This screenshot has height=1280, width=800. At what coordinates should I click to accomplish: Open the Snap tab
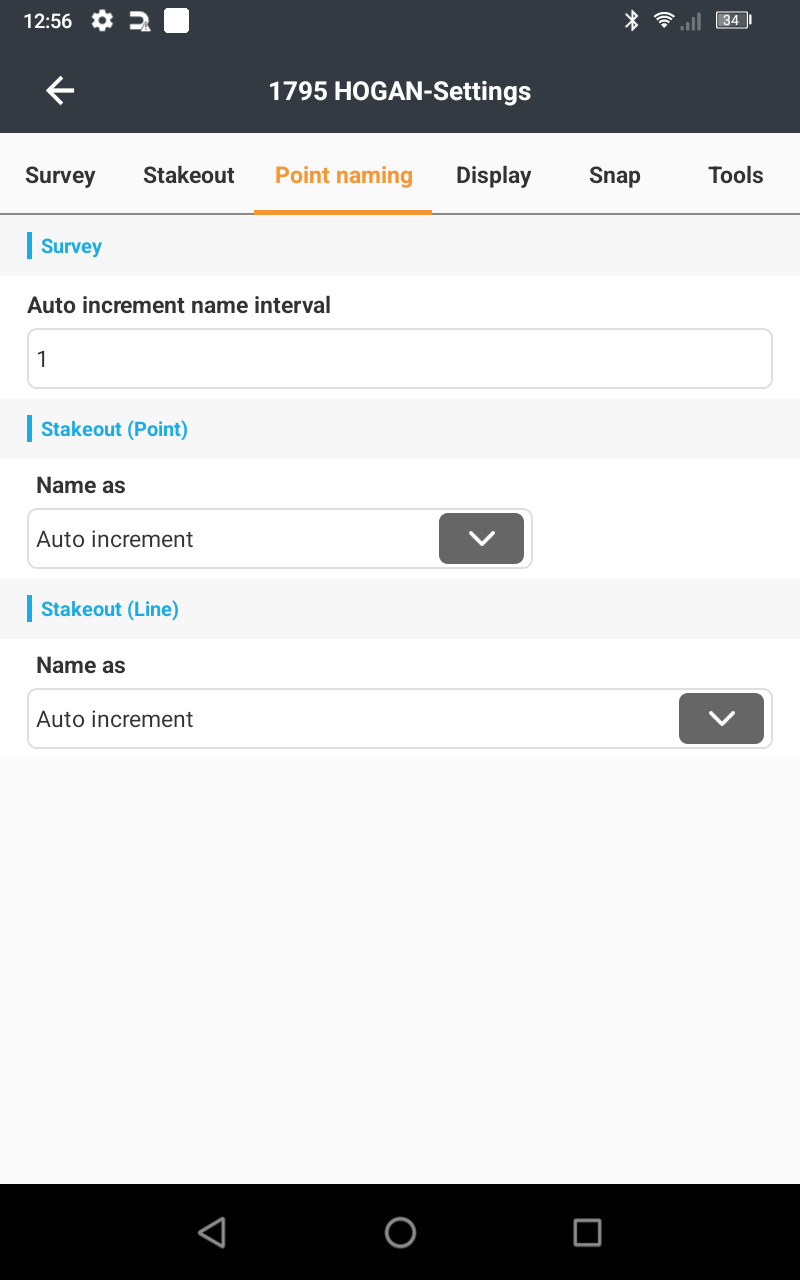[614, 175]
